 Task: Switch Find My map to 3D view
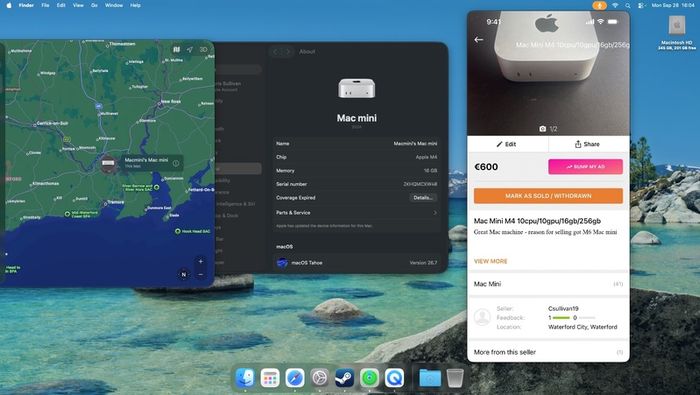pyautogui.click(x=204, y=50)
